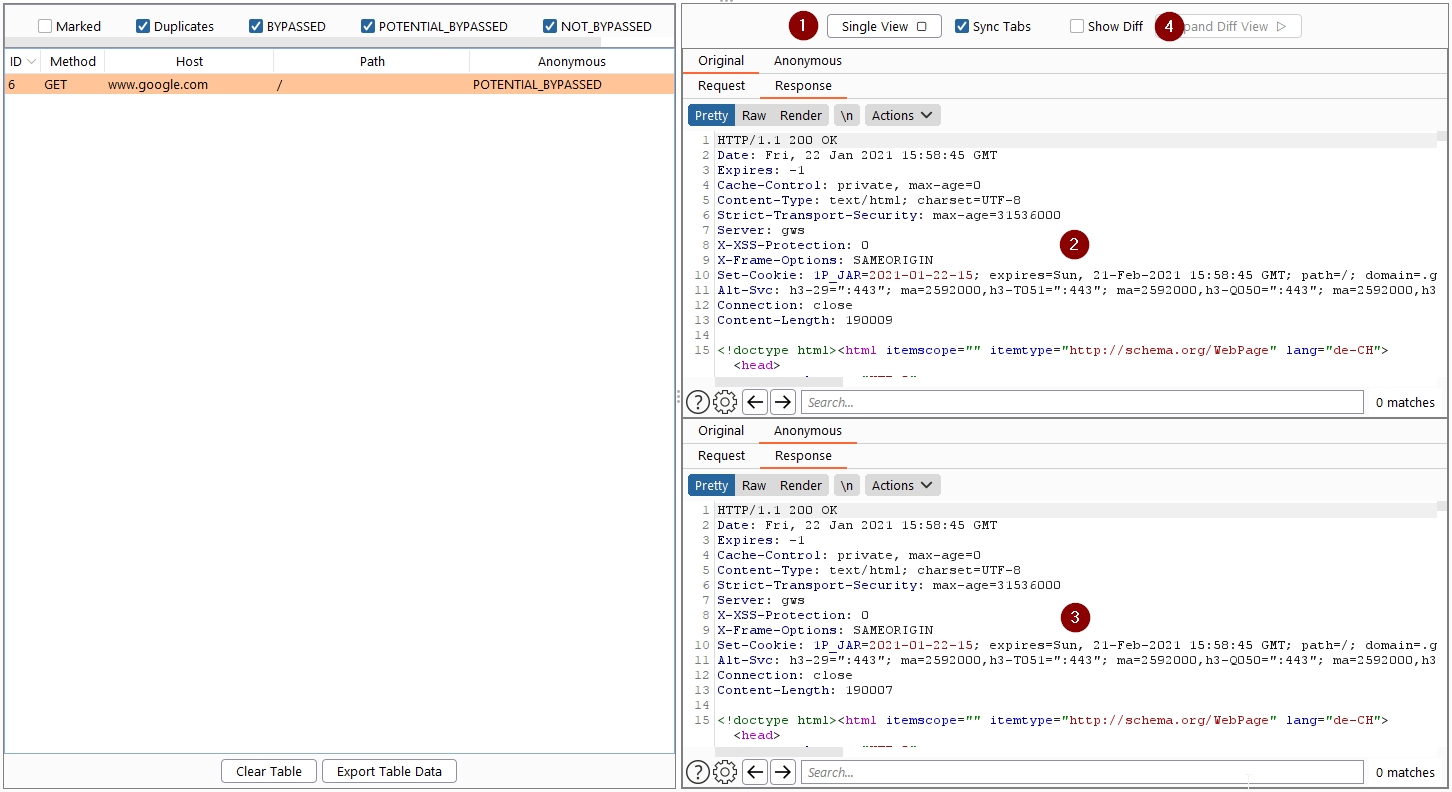Click the filter bar horizontal scrollbar

302,42
